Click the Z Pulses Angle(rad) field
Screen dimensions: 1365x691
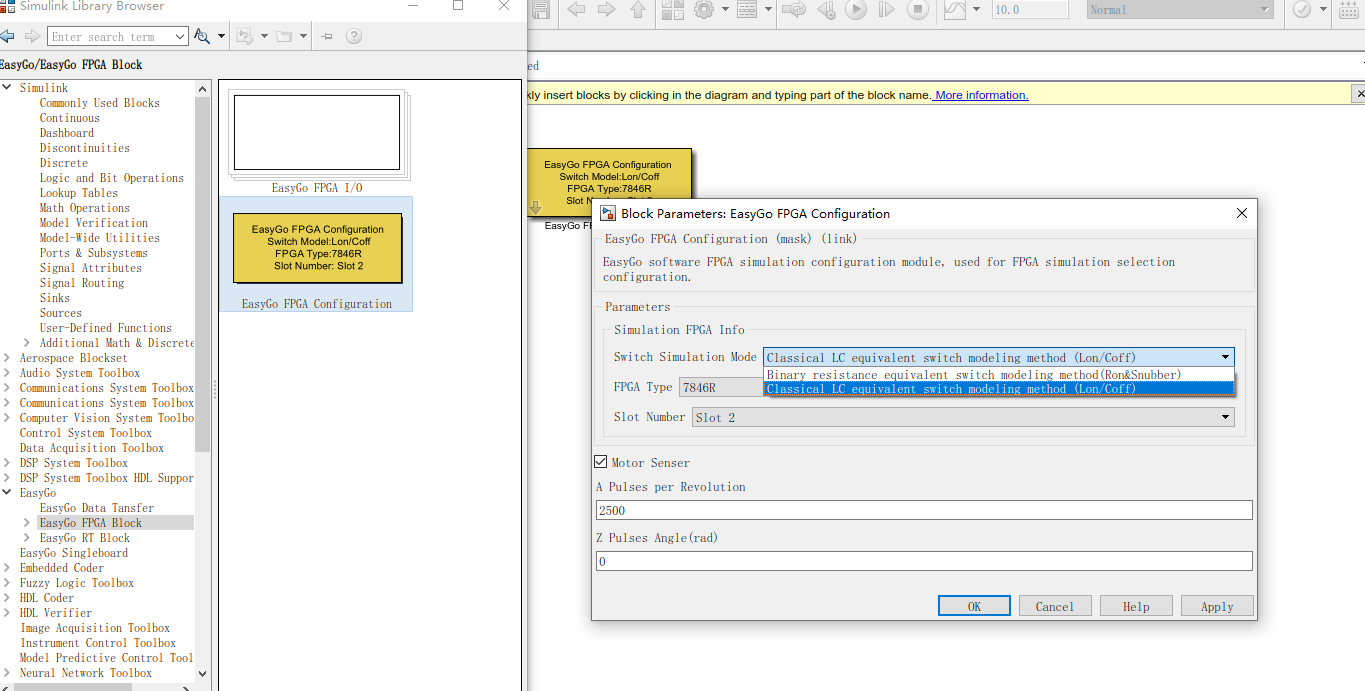(924, 561)
